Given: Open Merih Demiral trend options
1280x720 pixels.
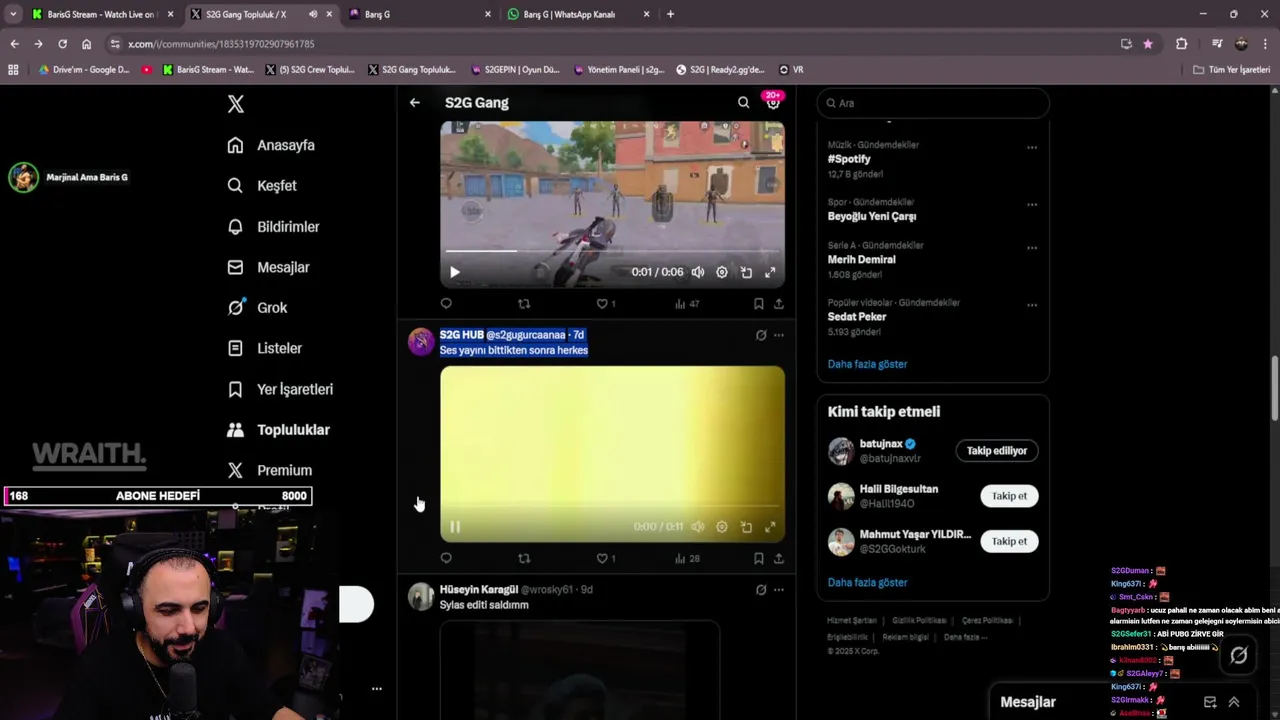Looking at the screenshot, I should click(x=1032, y=247).
